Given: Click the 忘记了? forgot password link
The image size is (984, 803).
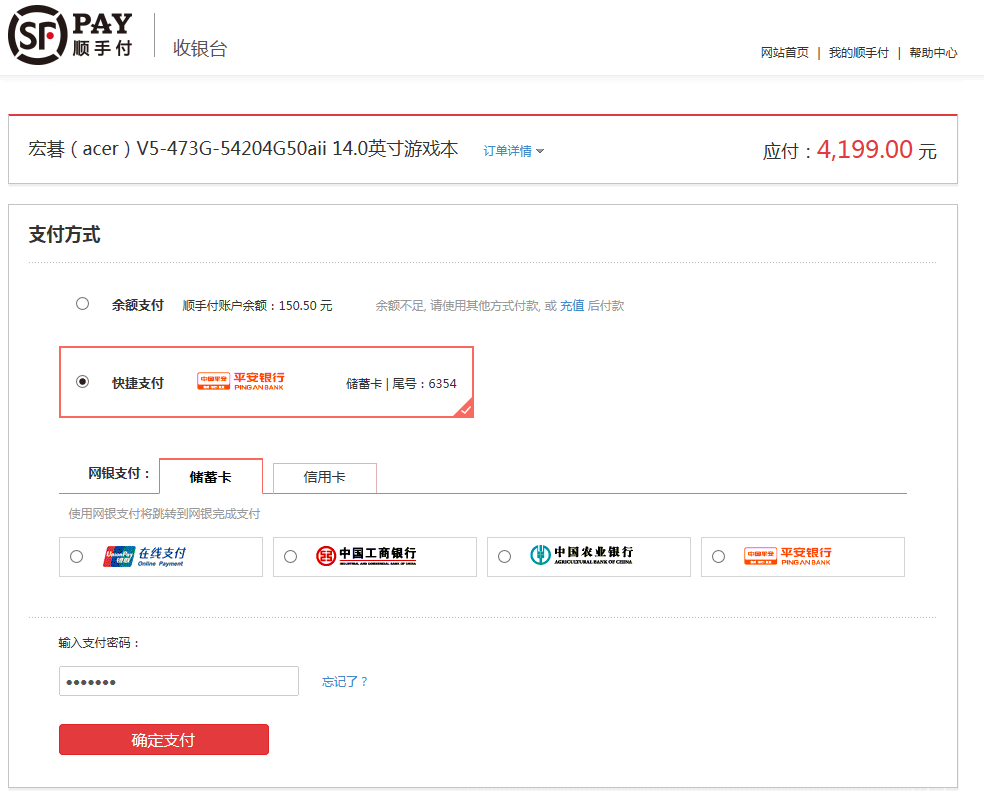Looking at the screenshot, I should coord(345,681).
